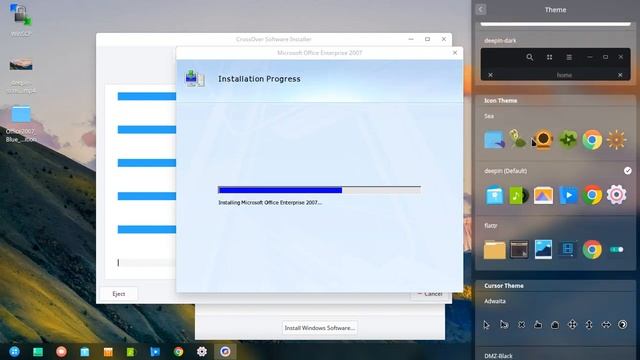Click the Icon Theme section header

[x=500, y=100]
